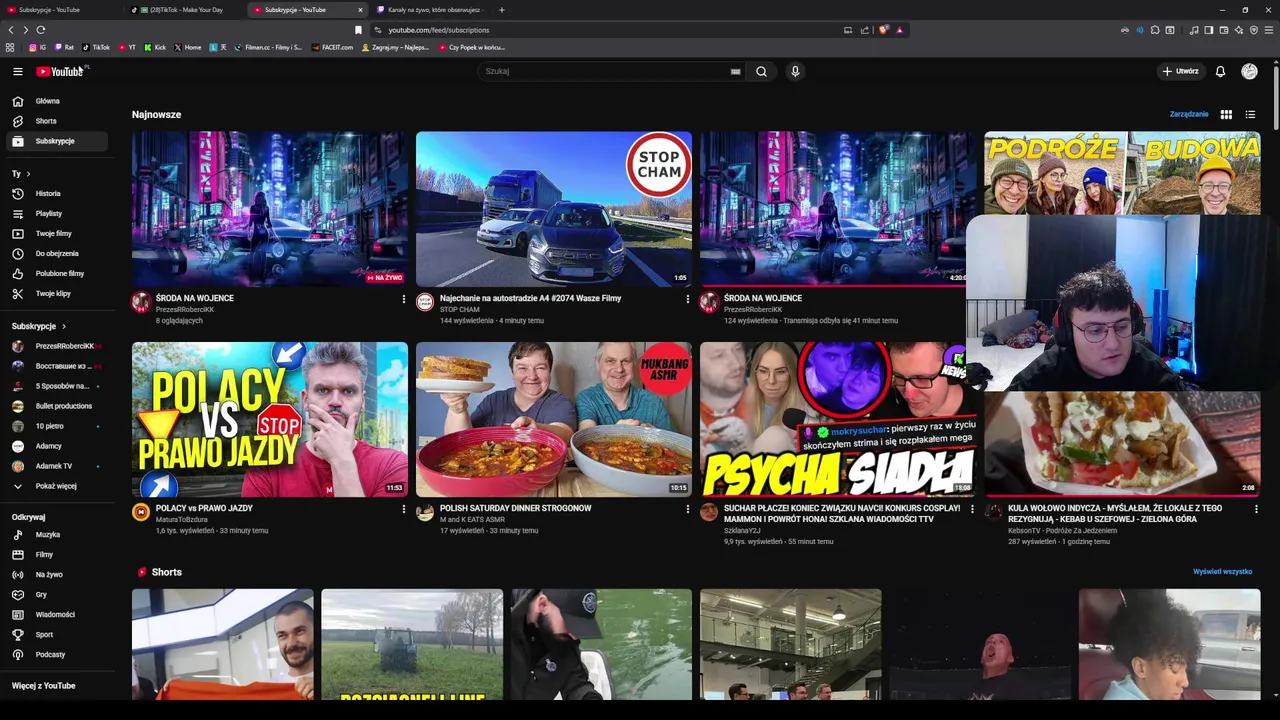Reload the page
Viewport: 1280px width, 720px height.
click(x=41, y=30)
